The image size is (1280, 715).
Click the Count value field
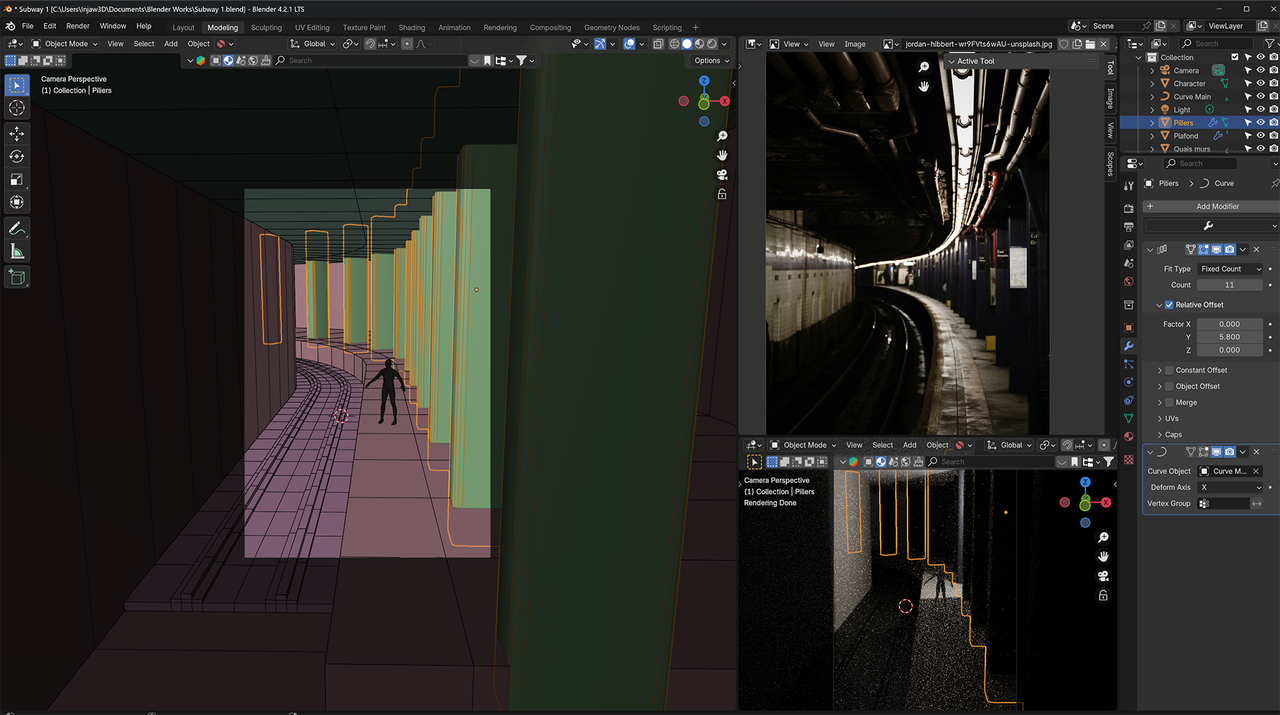coord(1230,285)
